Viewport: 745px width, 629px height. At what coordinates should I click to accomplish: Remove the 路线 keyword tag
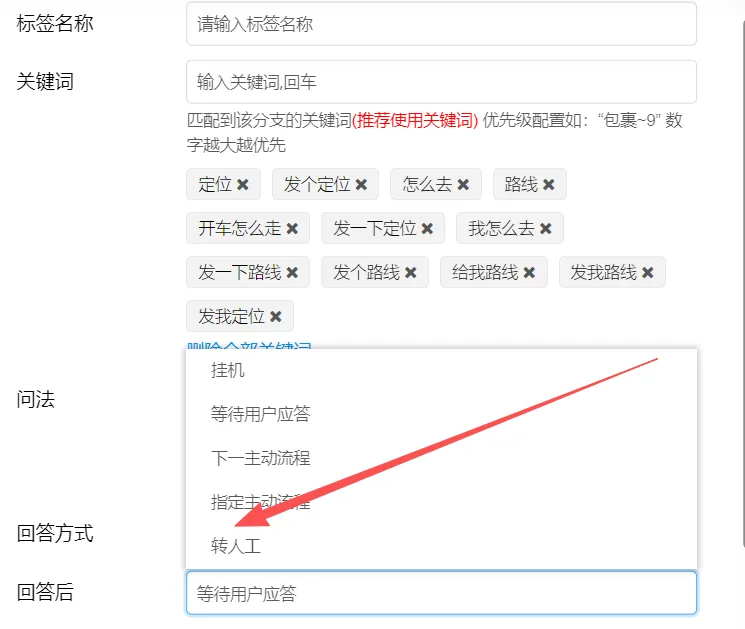click(549, 184)
